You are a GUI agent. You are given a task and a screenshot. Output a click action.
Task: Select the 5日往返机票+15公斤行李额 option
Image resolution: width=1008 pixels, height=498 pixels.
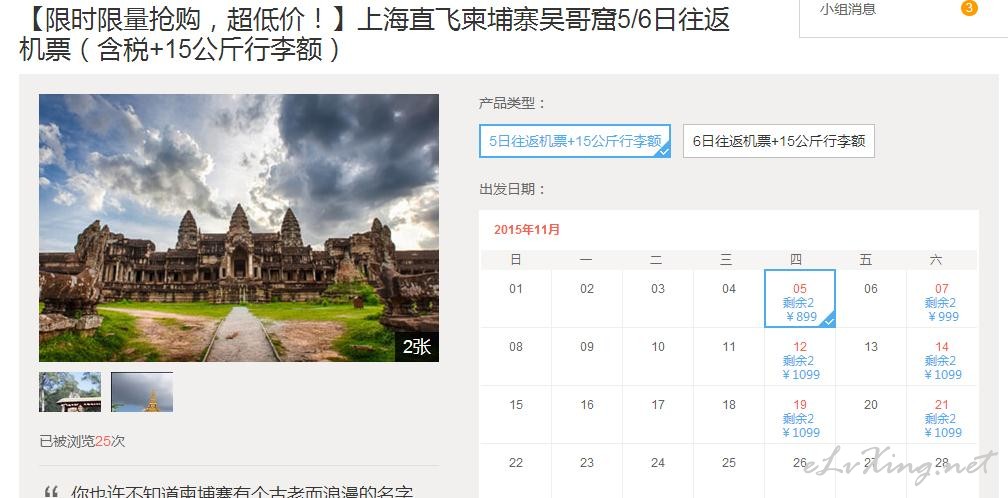pos(575,141)
